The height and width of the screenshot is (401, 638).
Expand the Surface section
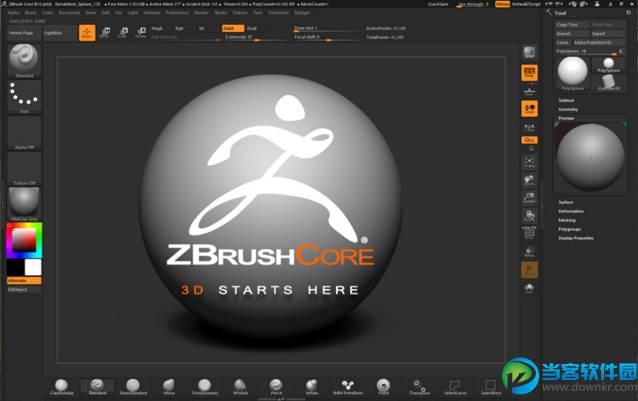566,202
